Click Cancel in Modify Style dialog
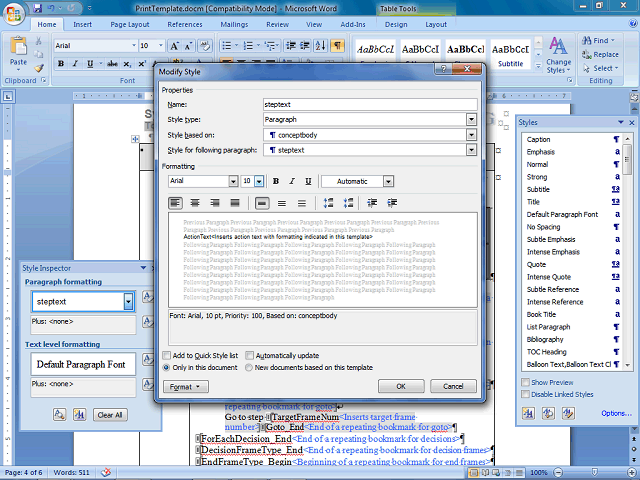The image size is (640, 480). [x=453, y=386]
